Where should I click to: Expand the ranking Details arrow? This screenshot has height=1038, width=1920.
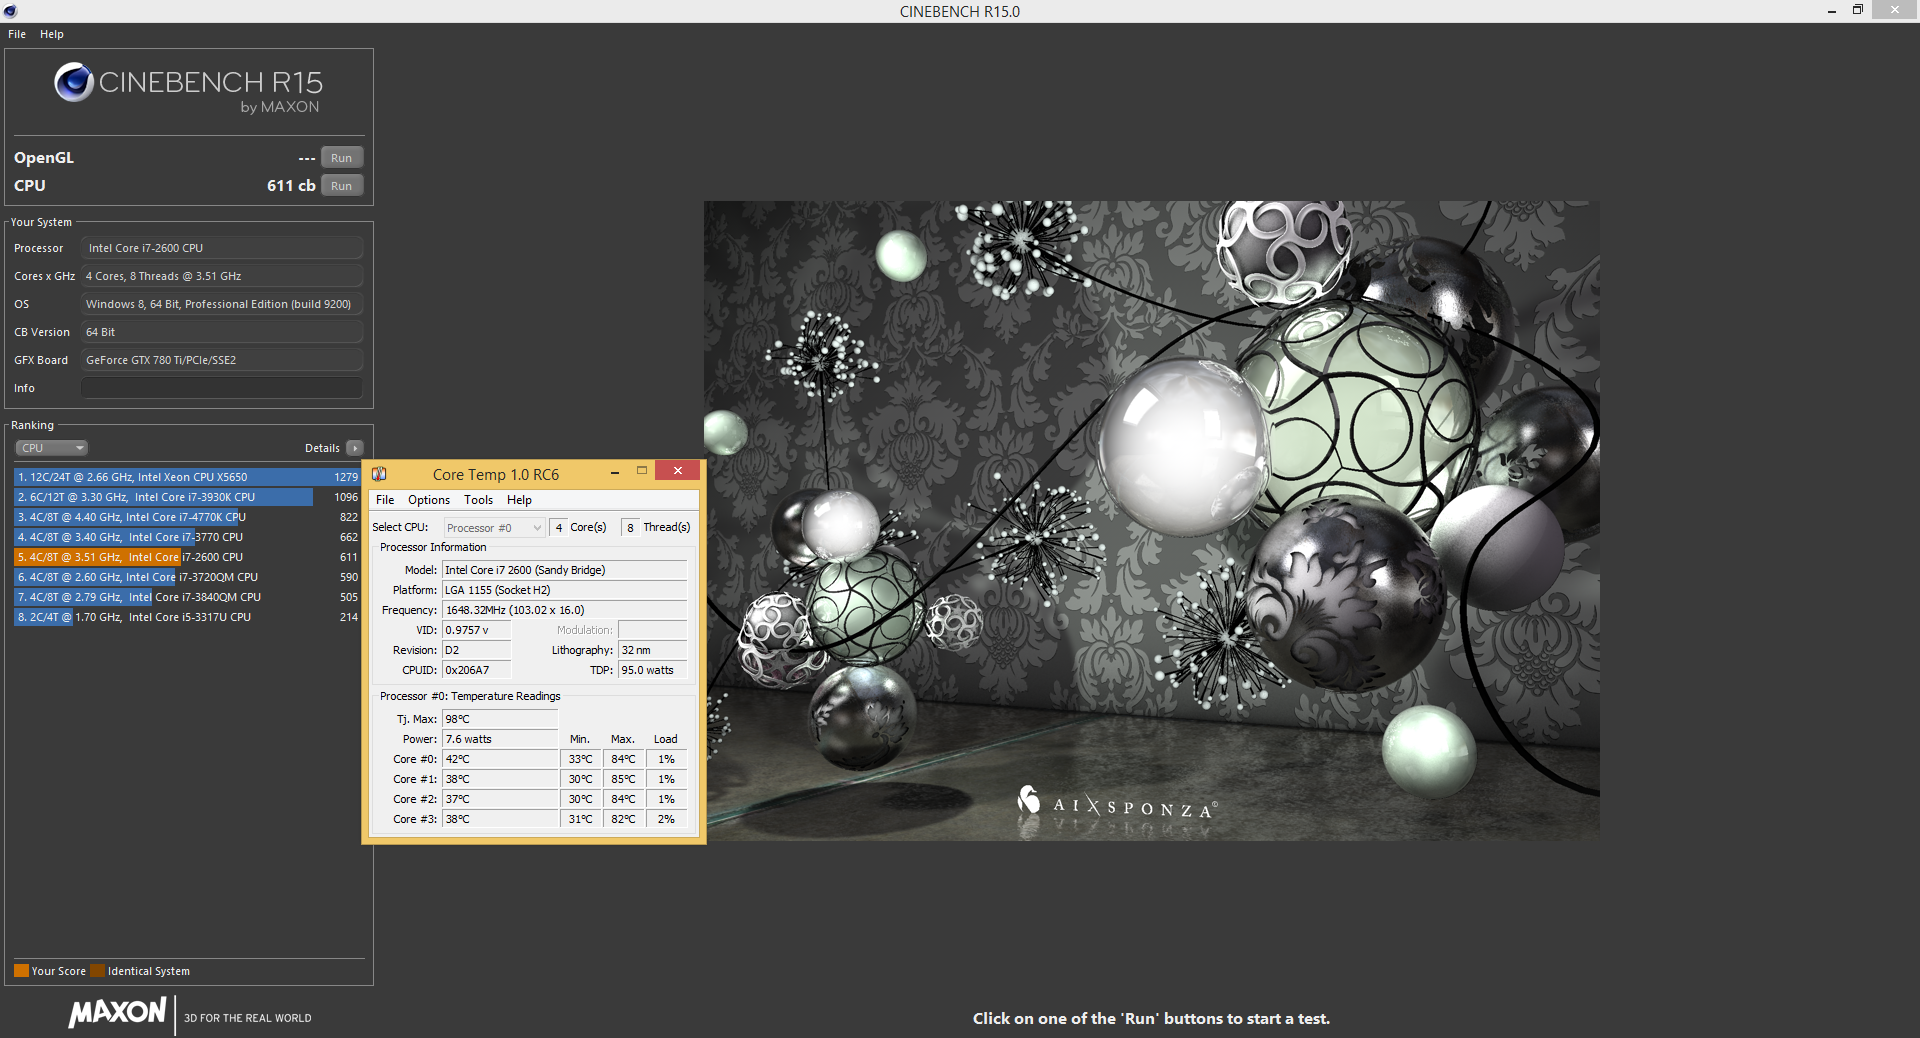tap(354, 448)
